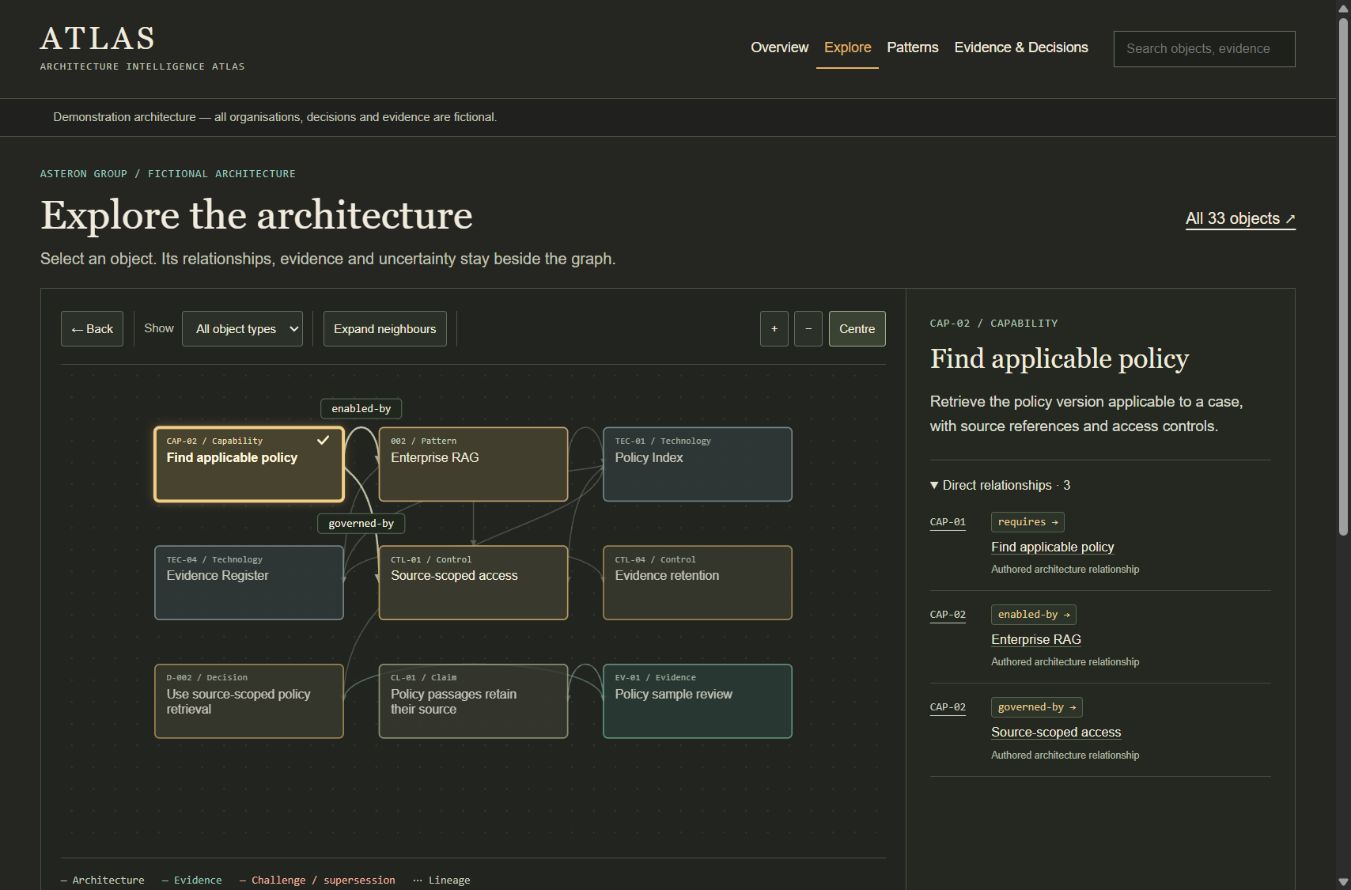
Task: Select the Use source-scoped policy retrieval node
Action: 249,701
